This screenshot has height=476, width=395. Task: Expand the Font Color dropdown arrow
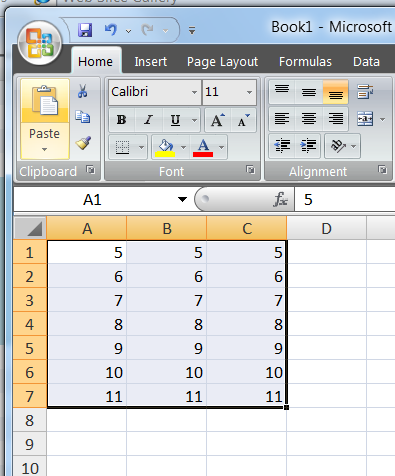[221, 147]
